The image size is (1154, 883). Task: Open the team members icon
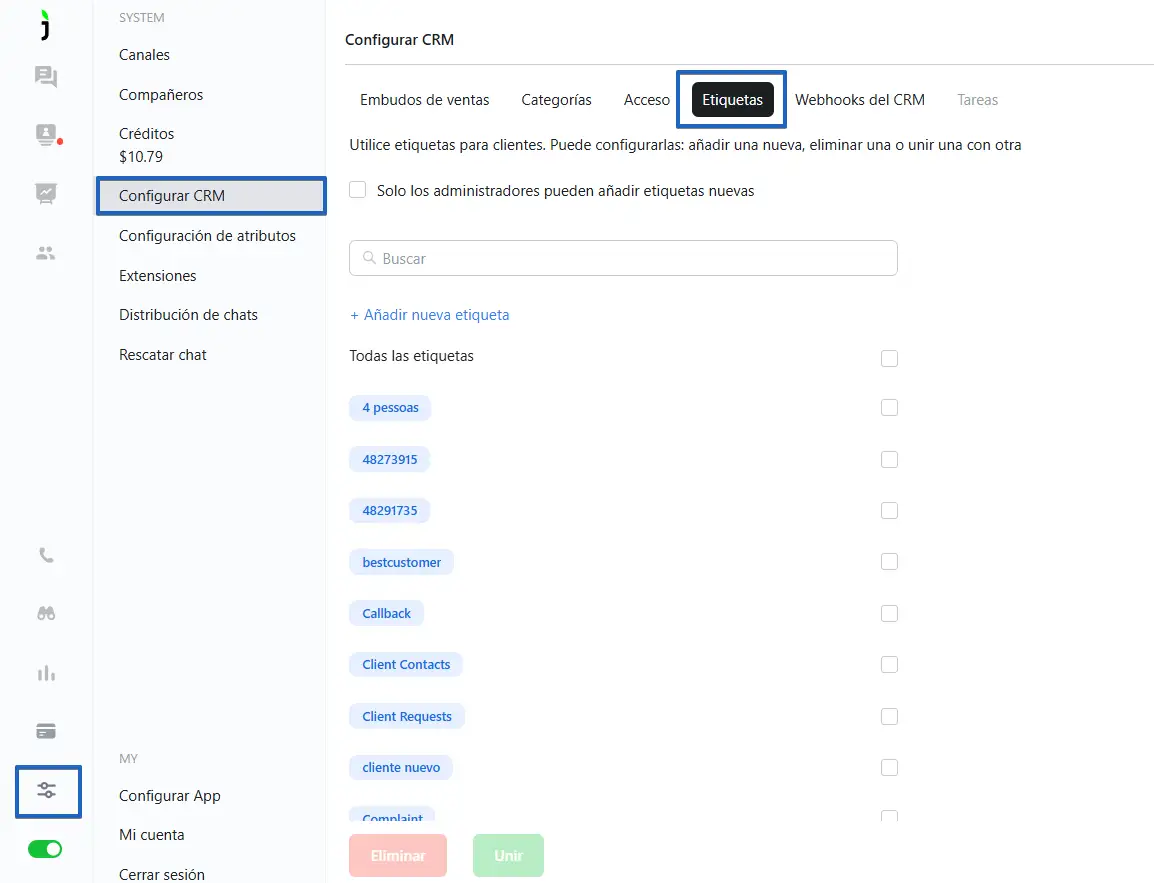(46, 253)
